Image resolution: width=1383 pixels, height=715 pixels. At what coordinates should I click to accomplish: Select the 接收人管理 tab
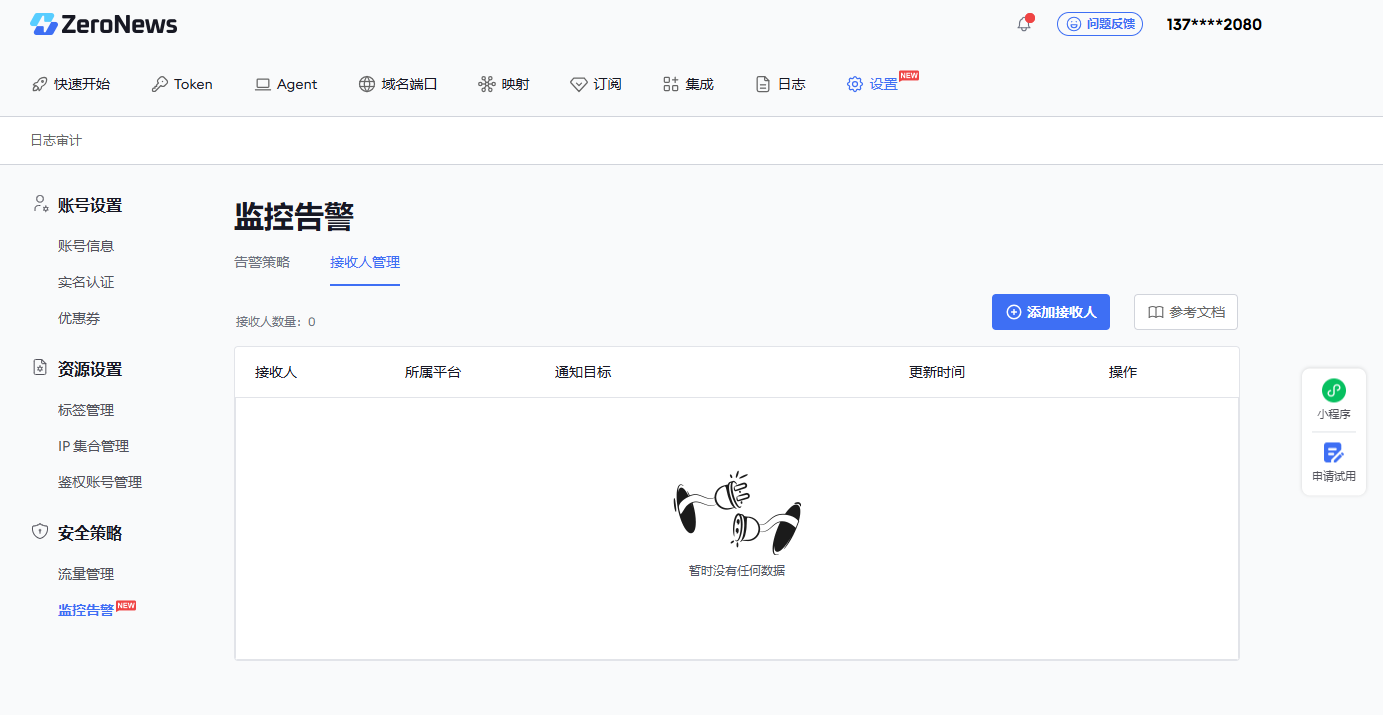point(365,262)
